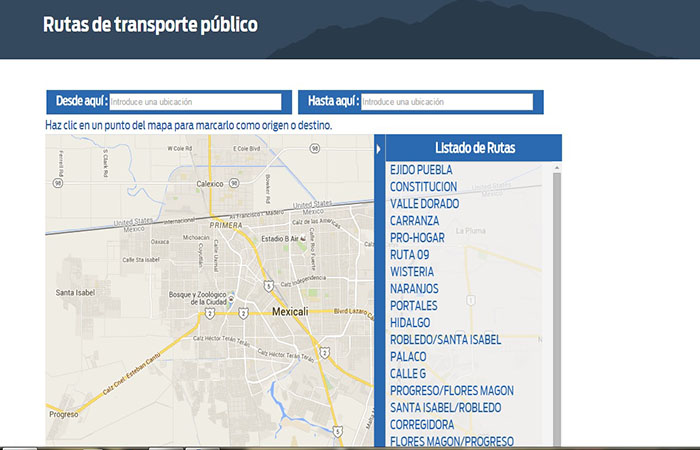The height and width of the screenshot is (450, 700).
Task: Click the Estadio B Air stadium icon on map
Action: coord(303,238)
